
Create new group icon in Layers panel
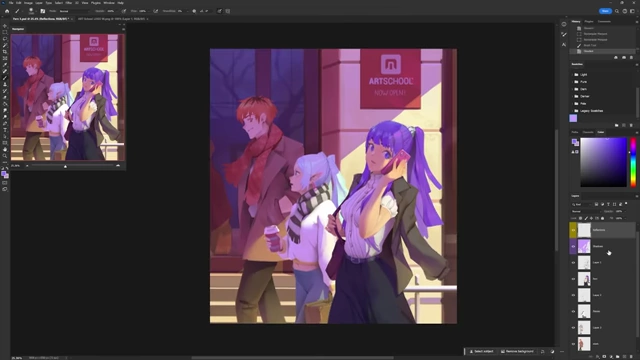pyautogui.click(x=618, y=356)
